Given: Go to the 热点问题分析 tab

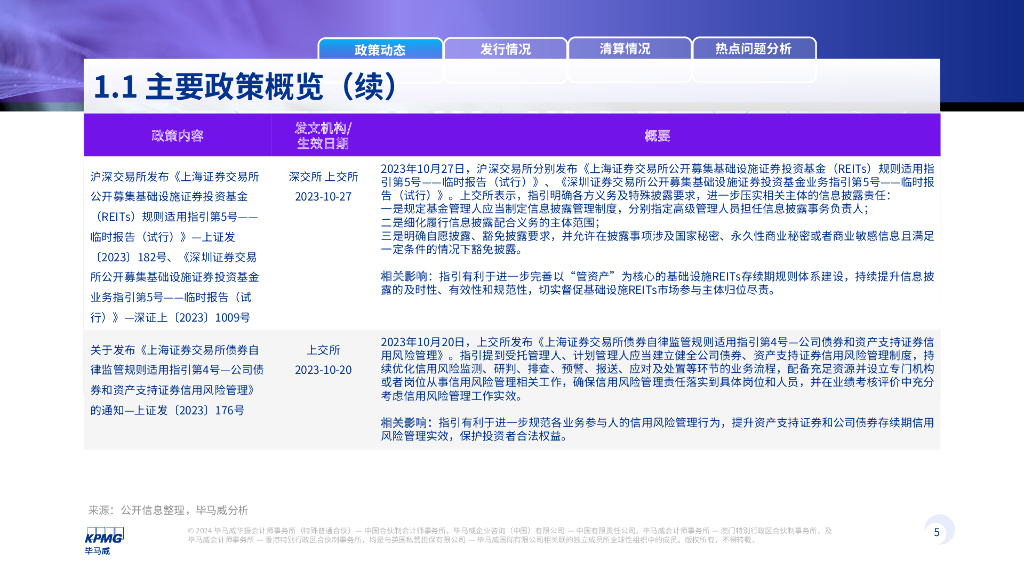Looking at the screenshot, I should [753, 48].
